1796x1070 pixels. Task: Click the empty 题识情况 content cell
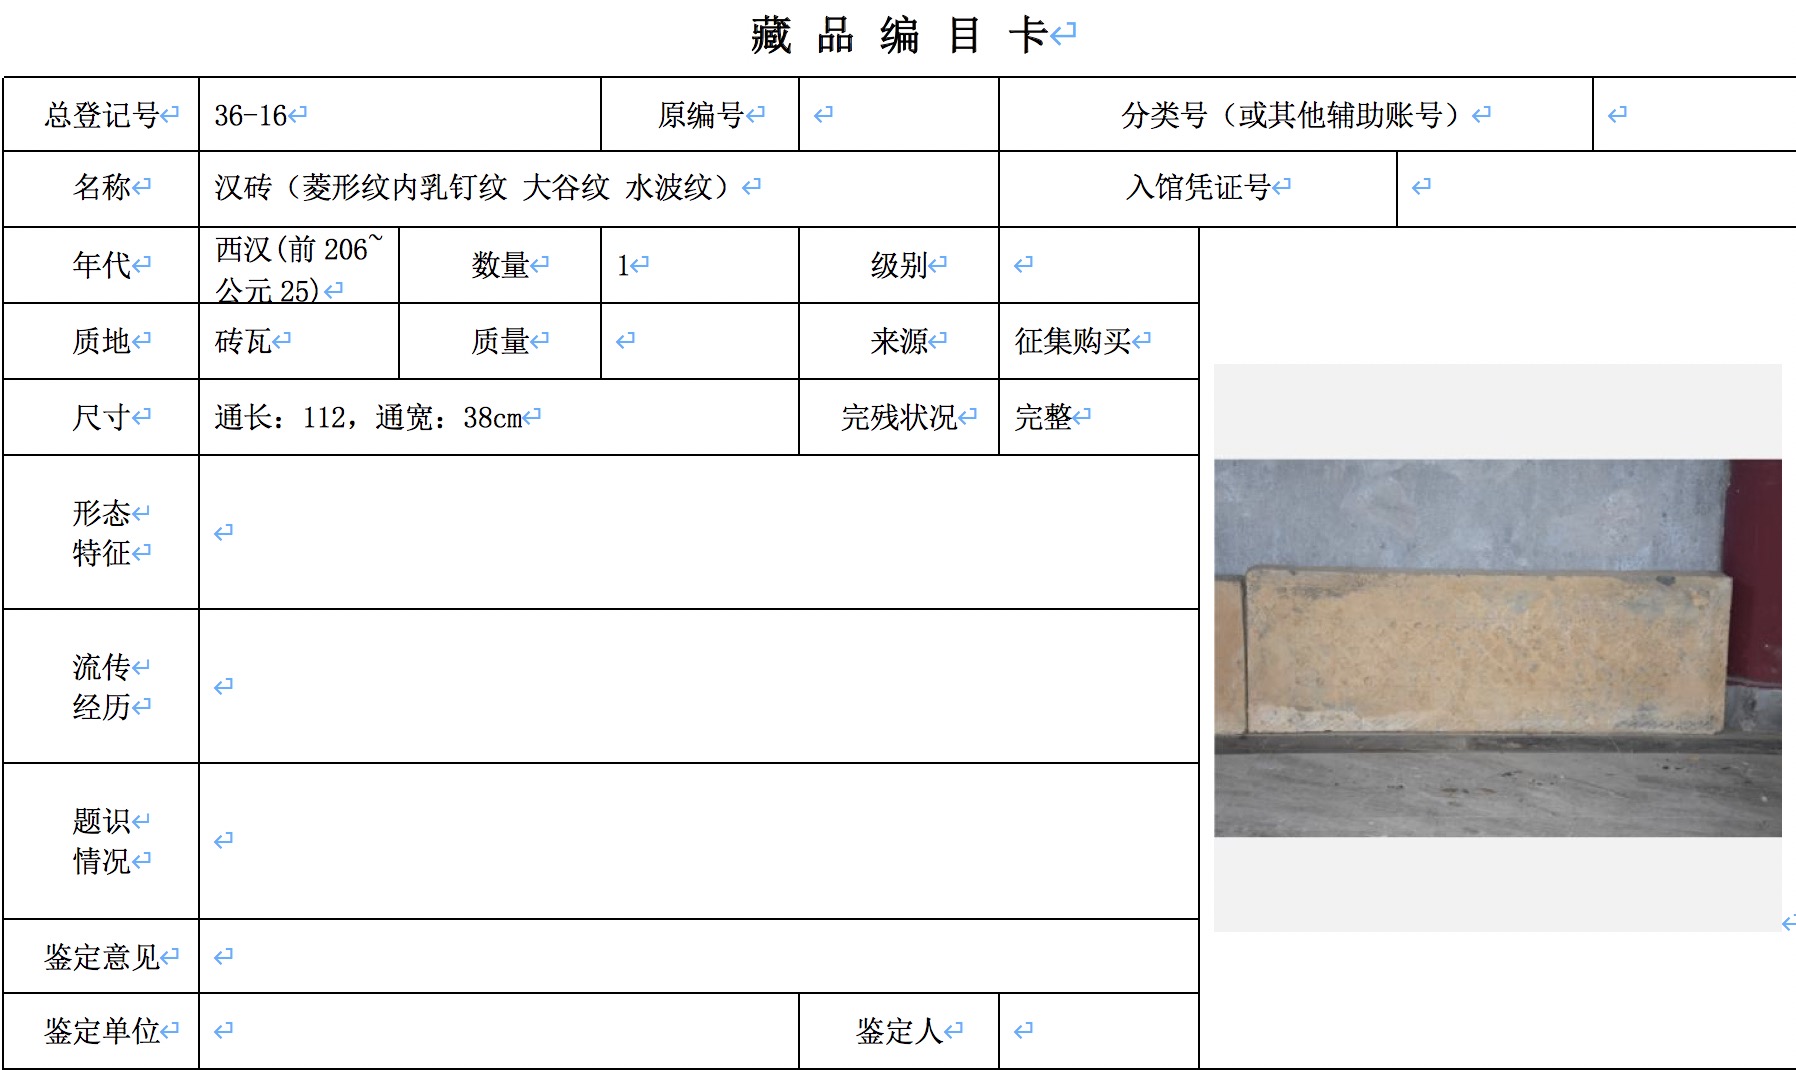click(x=699, y=841)
